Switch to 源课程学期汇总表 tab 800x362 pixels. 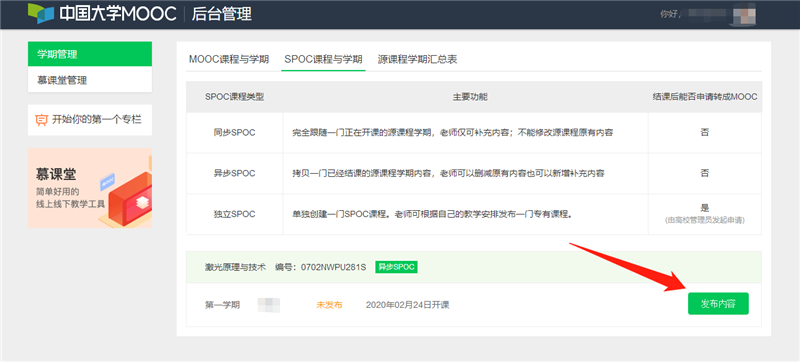[x=417, y=59]
